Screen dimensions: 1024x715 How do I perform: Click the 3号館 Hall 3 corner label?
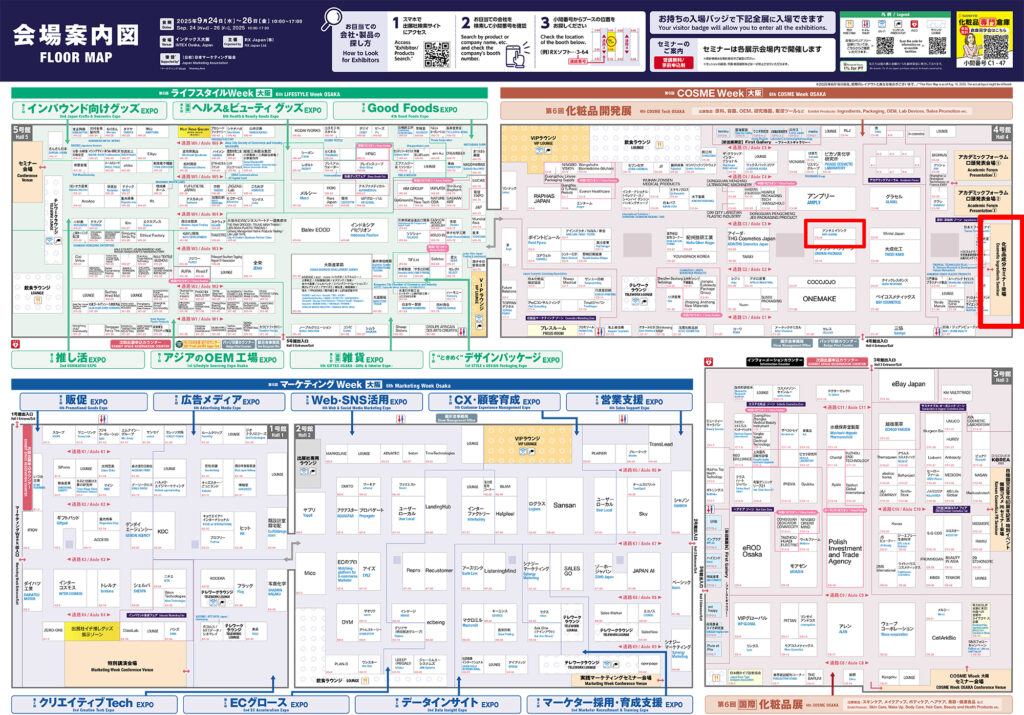click(1001, 375)
